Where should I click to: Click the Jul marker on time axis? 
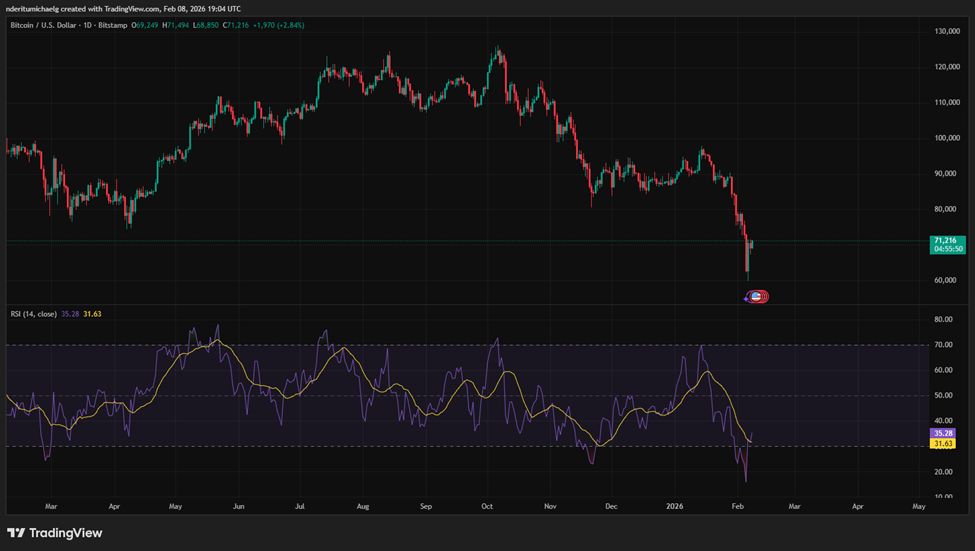[x=299, y=507]
